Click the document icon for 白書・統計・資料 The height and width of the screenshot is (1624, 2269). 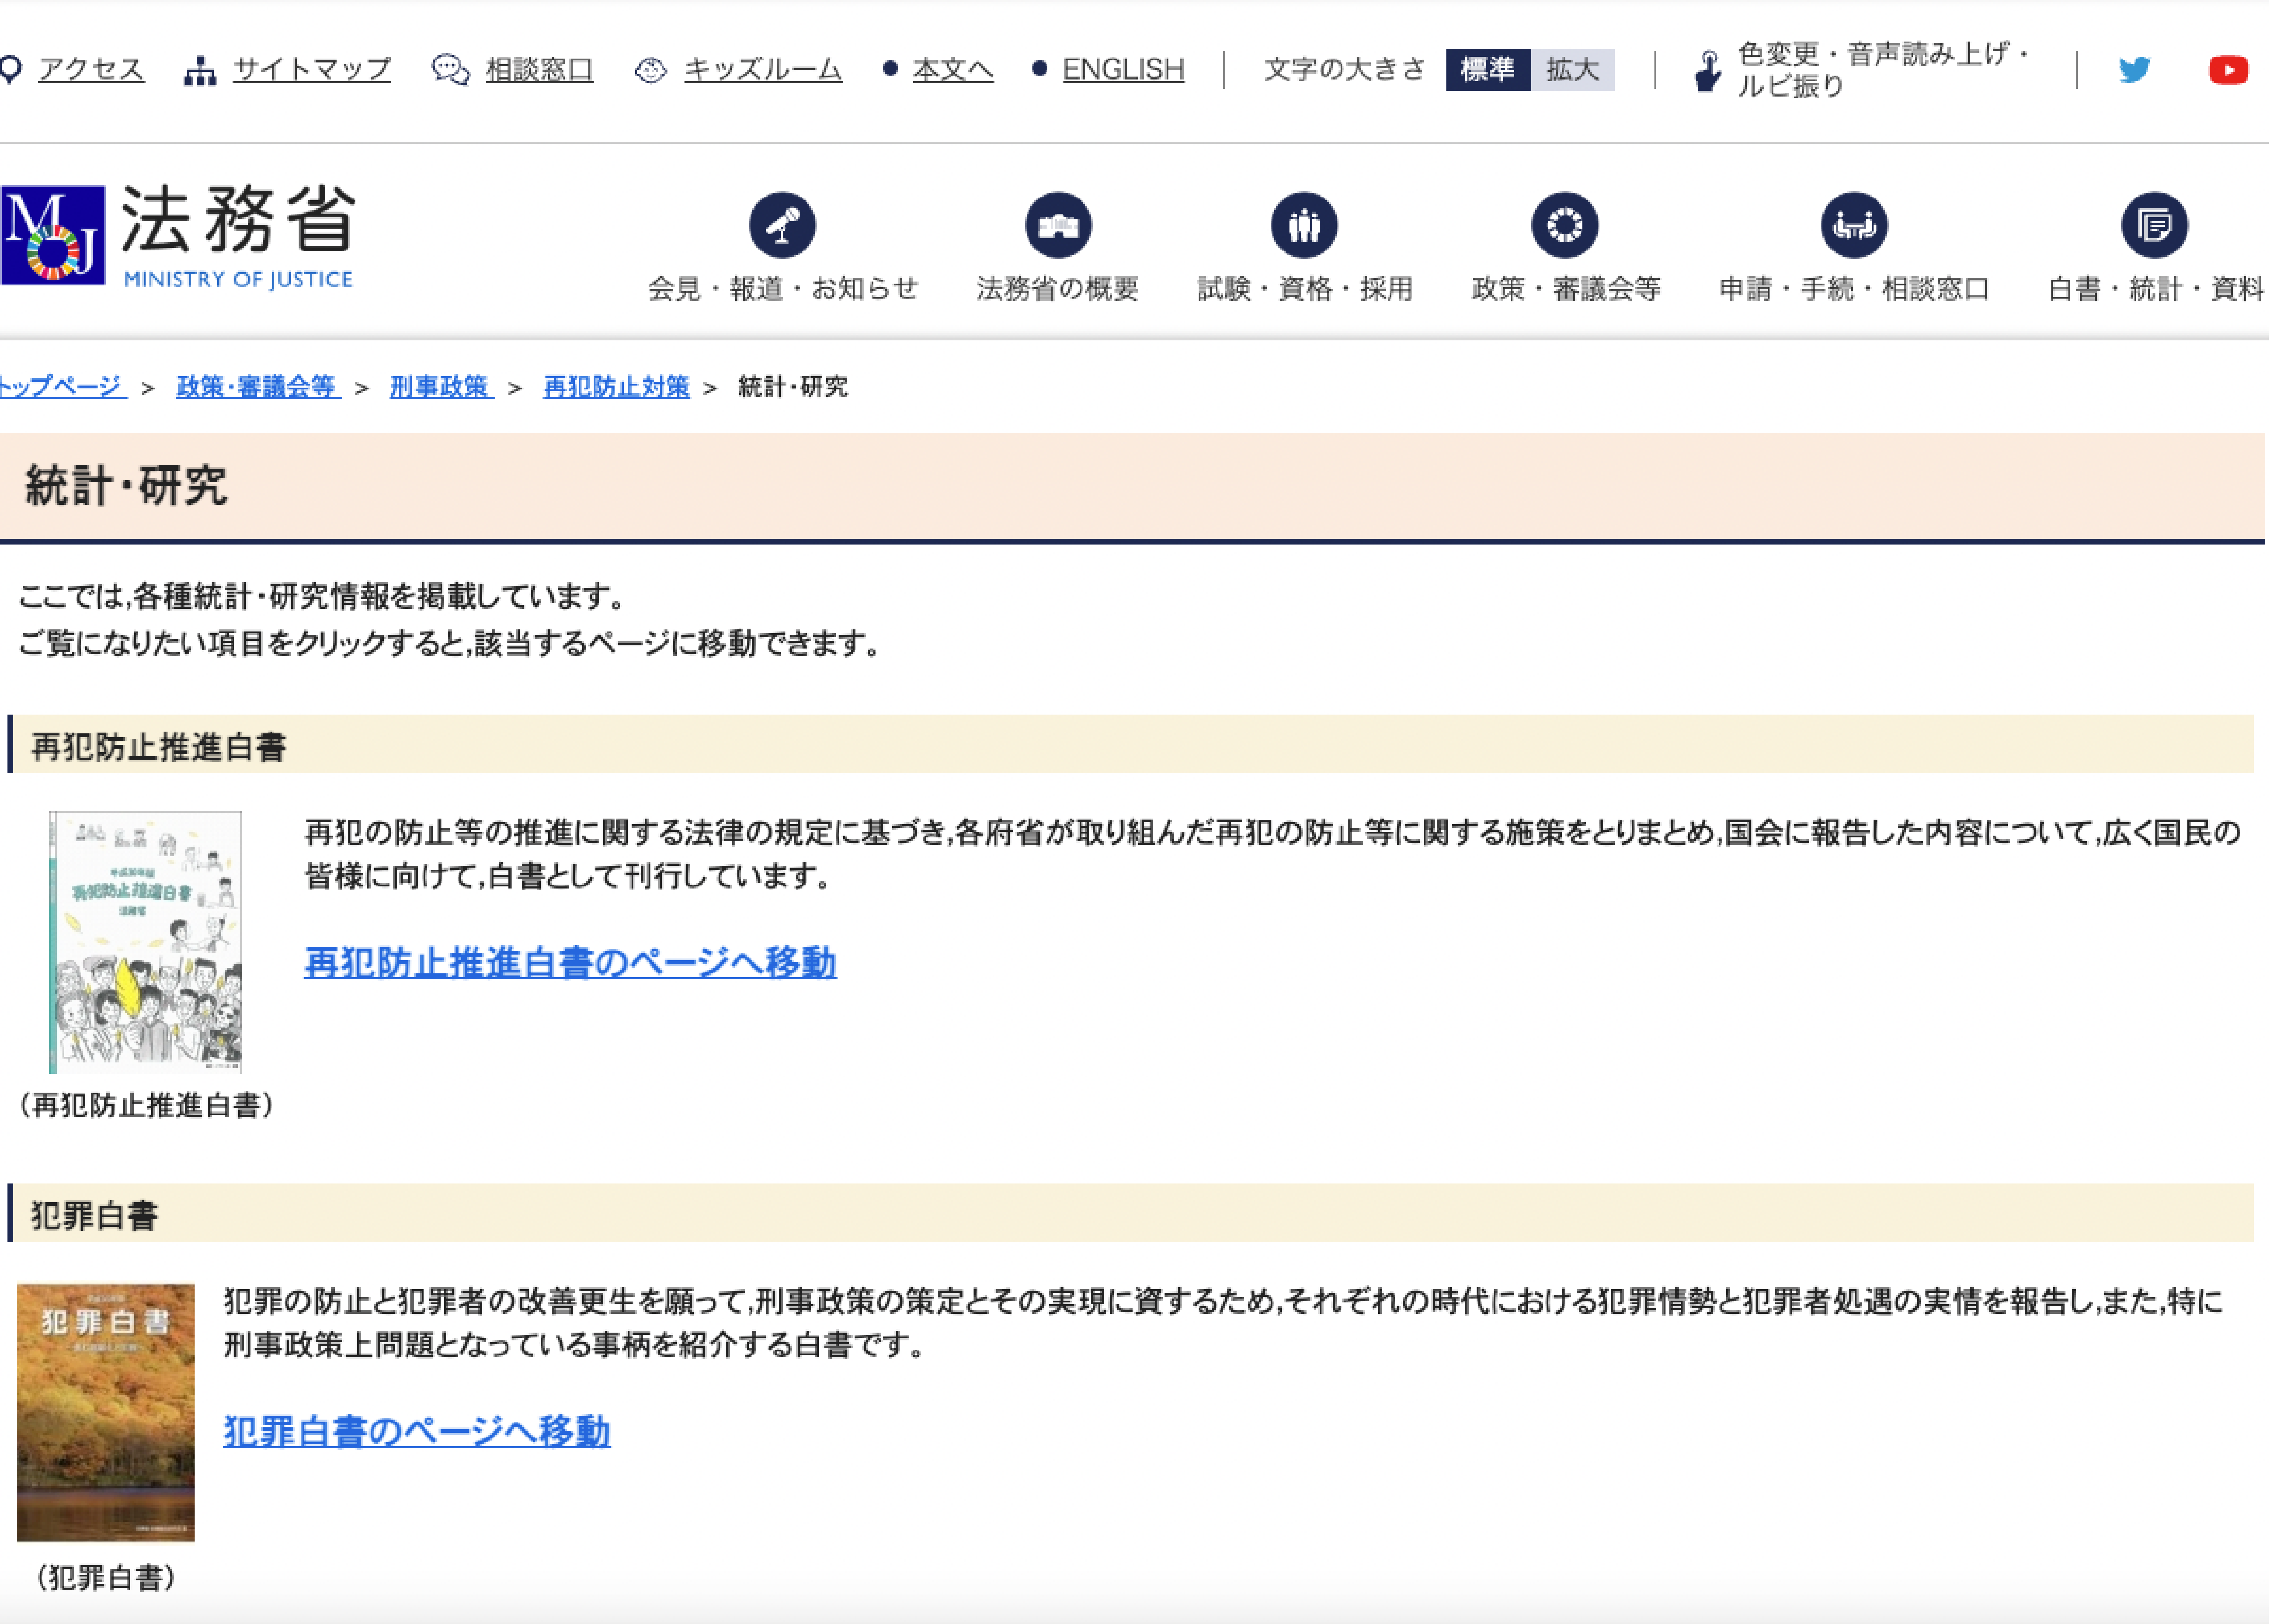2155,225
